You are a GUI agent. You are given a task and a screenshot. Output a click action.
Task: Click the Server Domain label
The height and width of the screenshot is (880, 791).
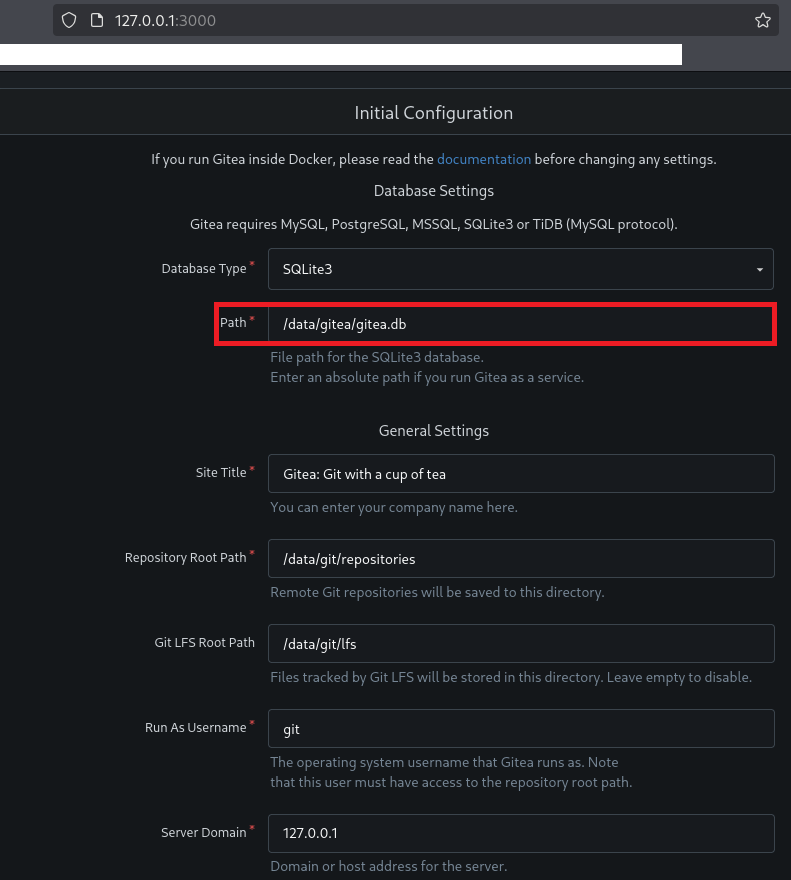pos(203,833)
